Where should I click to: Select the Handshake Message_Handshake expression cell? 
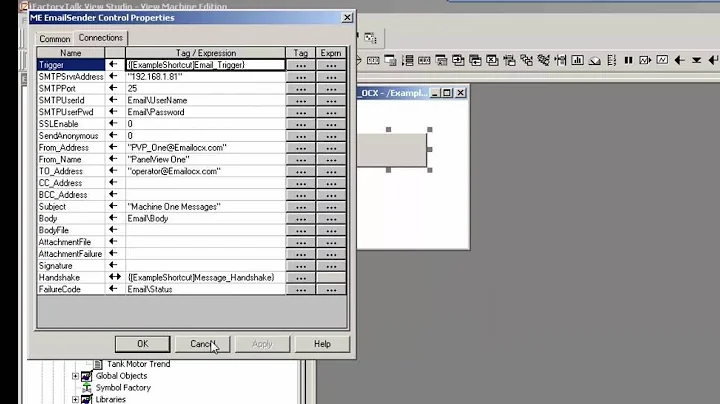(x=205, y=277)
